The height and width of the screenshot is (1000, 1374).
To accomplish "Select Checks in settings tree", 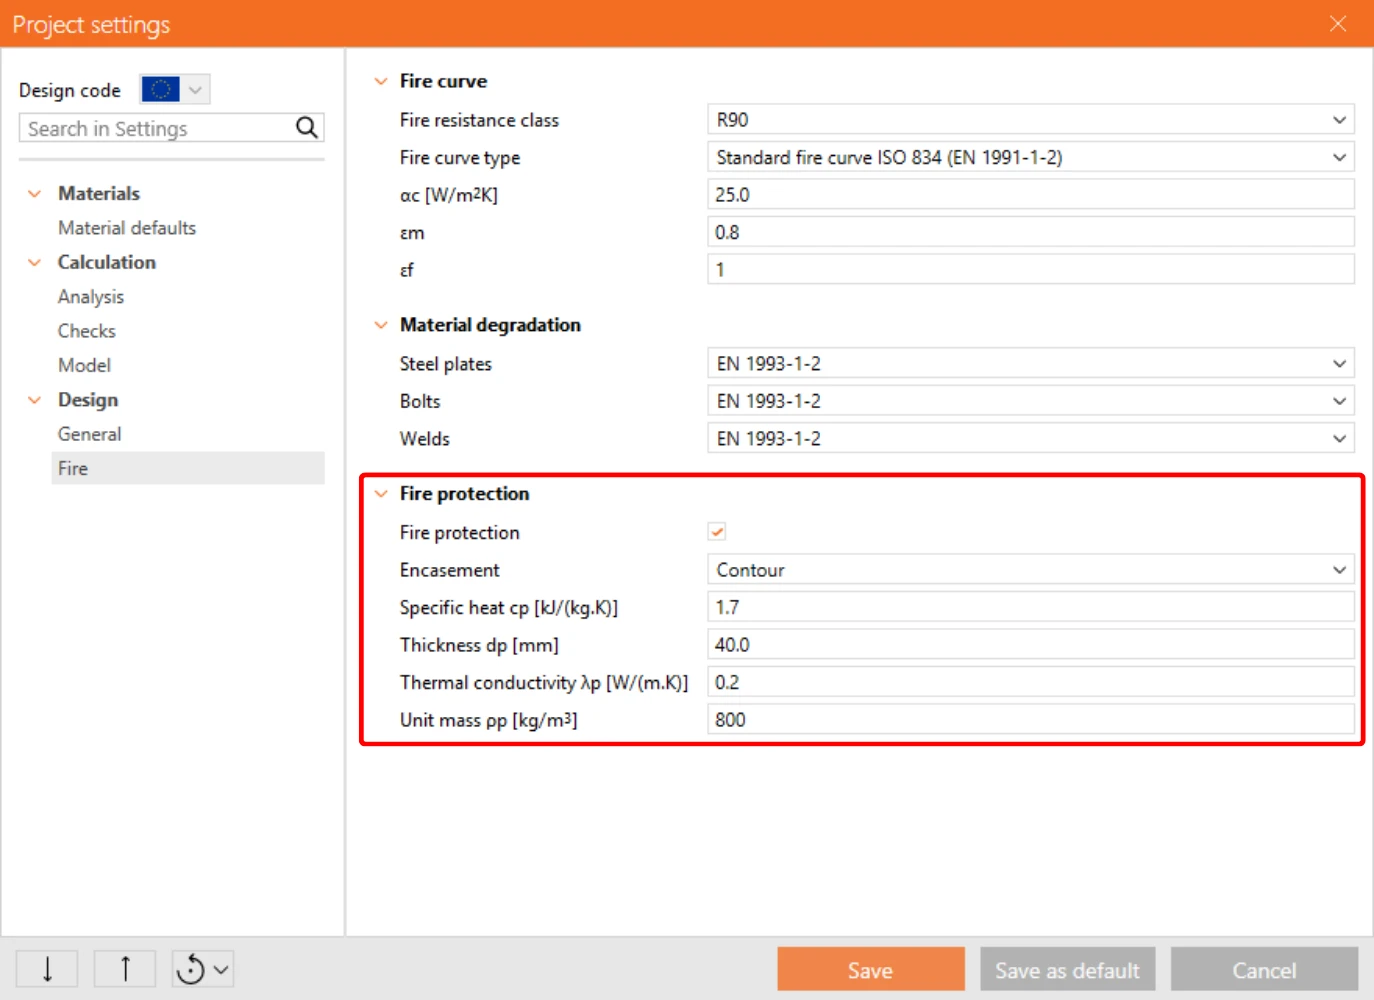I will pyautogui.click(x=87, y=330).
